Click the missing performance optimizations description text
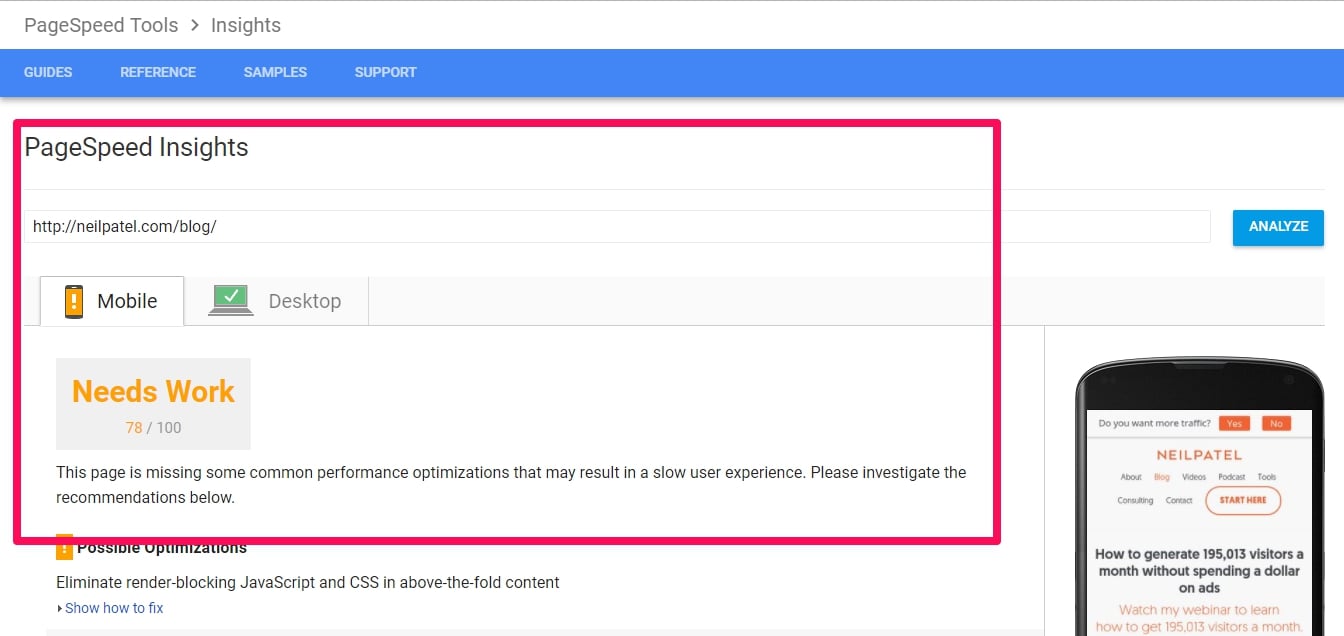 click(511, 485)
